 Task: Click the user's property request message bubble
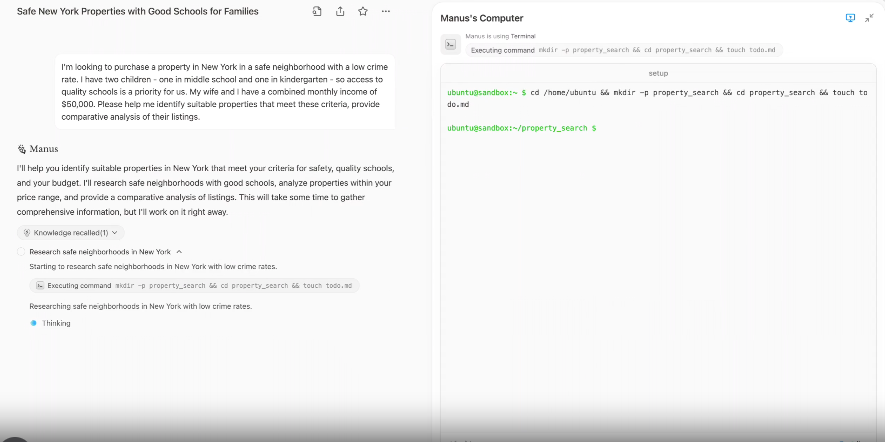click(225, 92)
